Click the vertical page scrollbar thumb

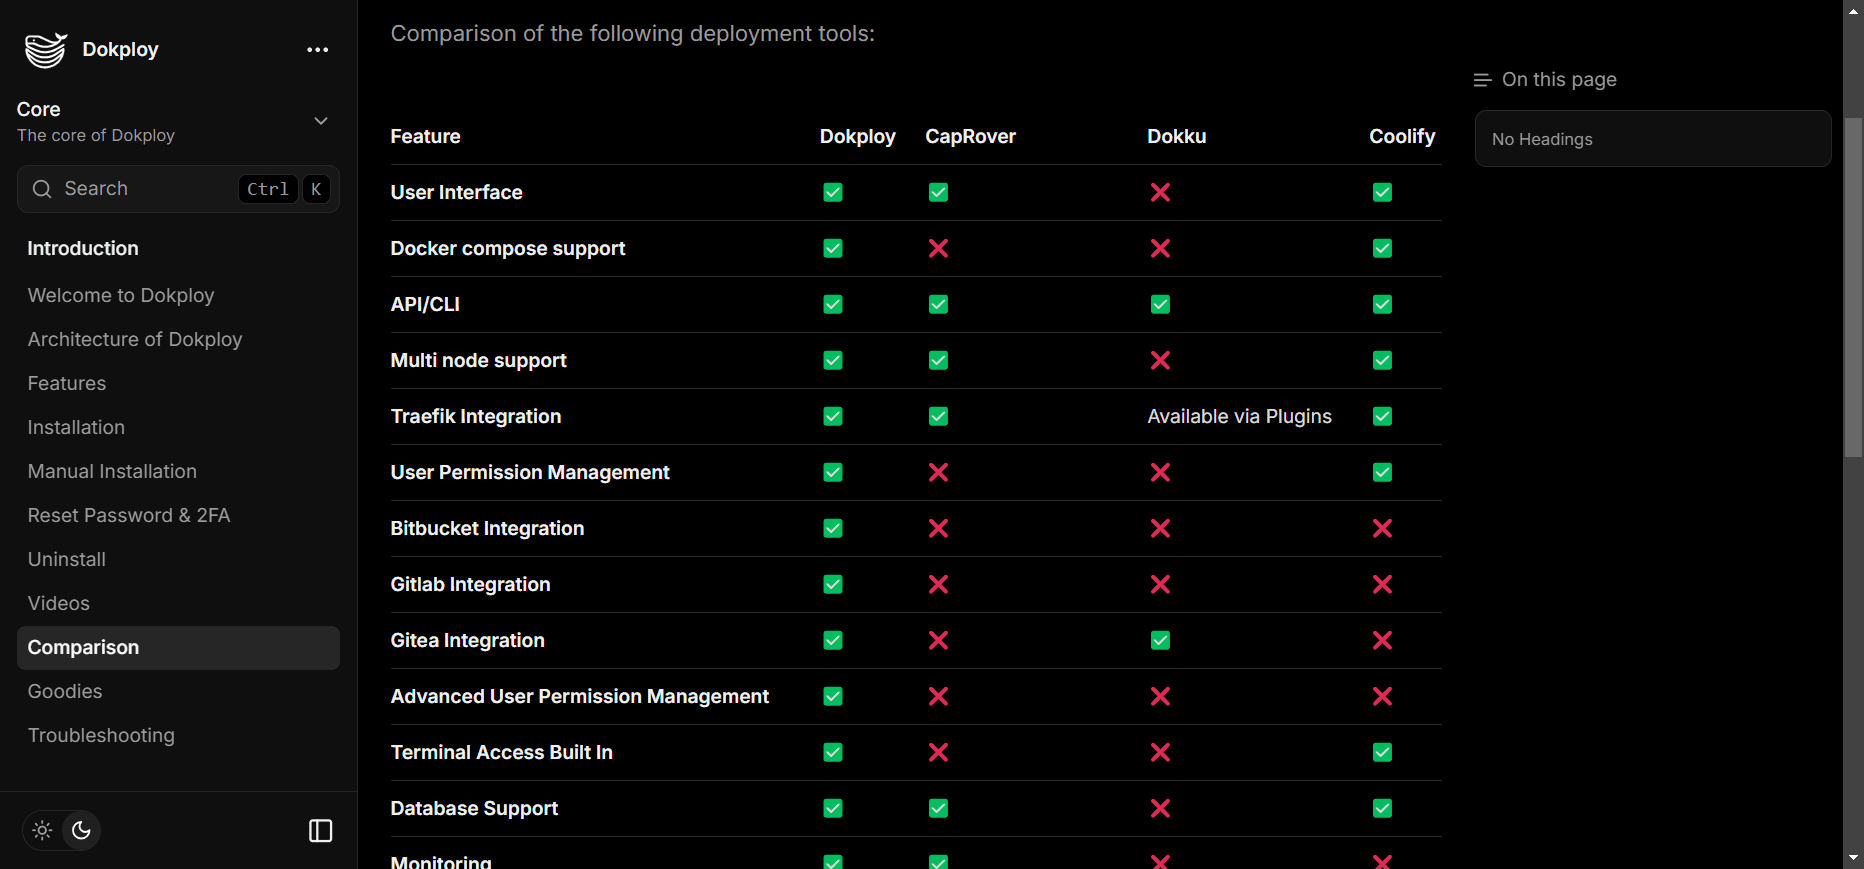(x=1853, y=287)
